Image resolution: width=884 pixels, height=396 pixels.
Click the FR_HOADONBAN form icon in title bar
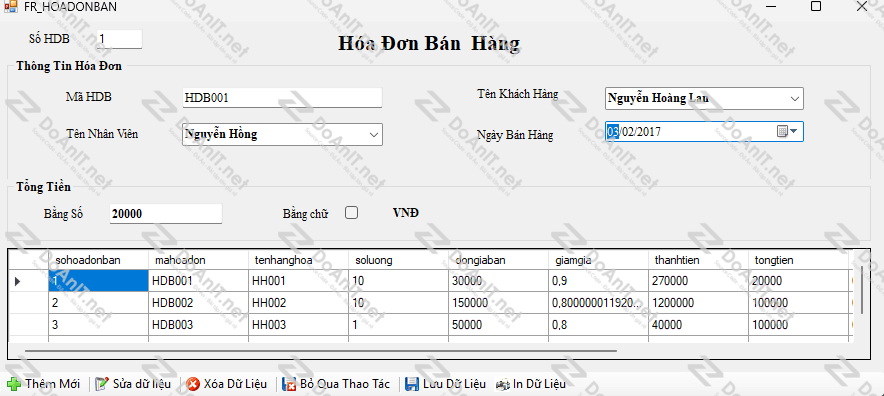click(x=11, y=7)
